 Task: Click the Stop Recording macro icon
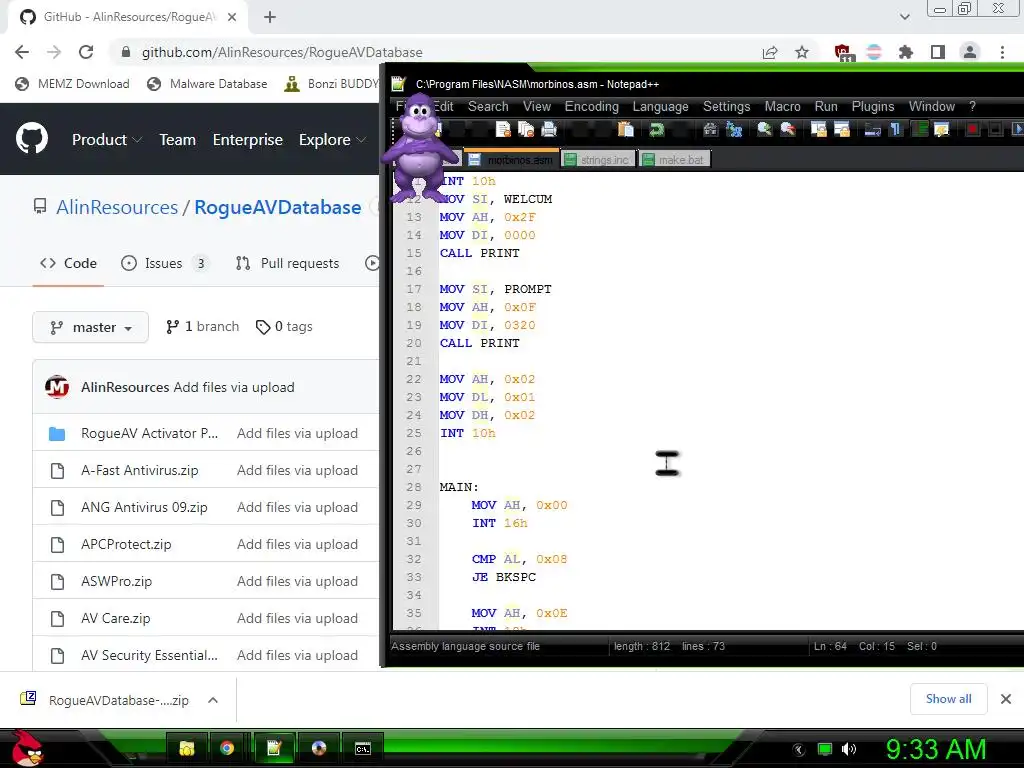[995, 129]
